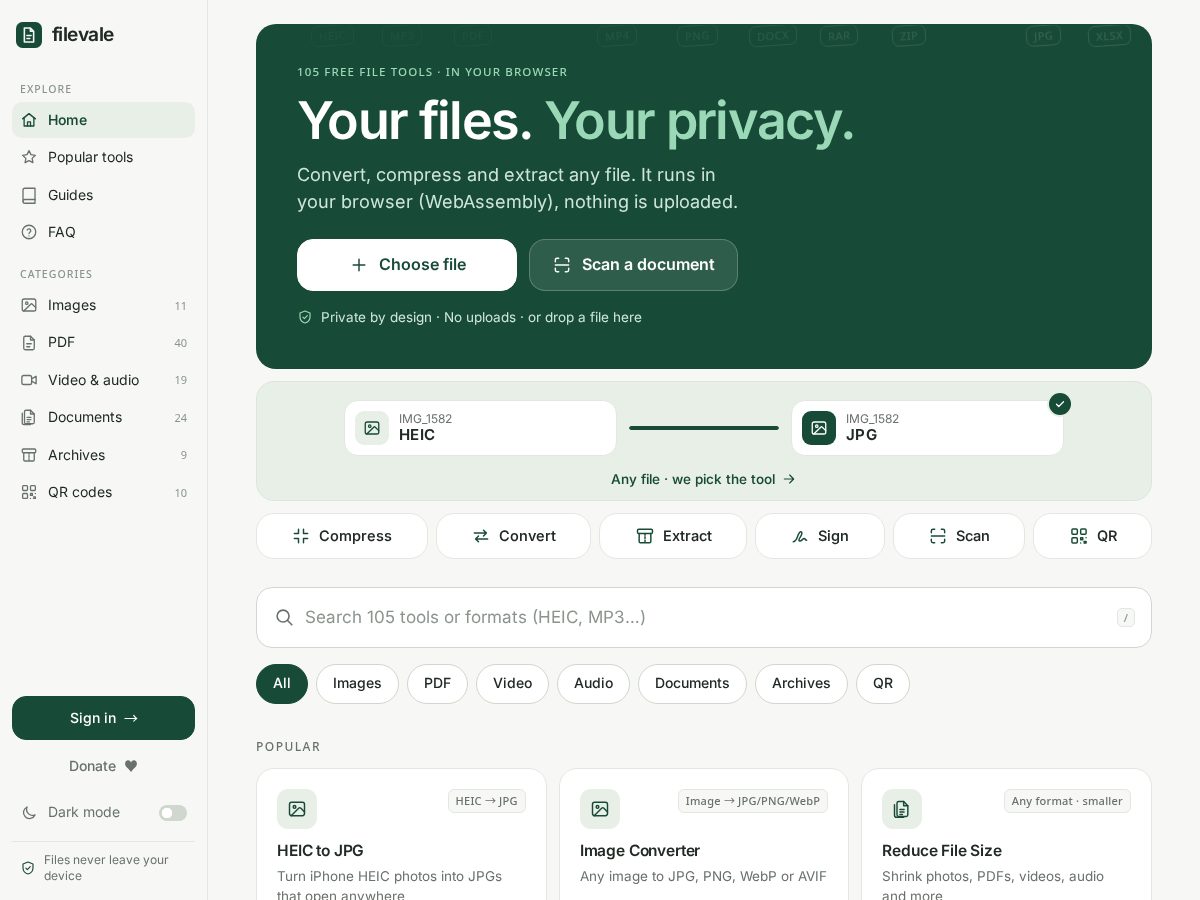The width and height of the screenshot is (1200, 900).
Task: Click the Choose file button
Action: [407, 265]
